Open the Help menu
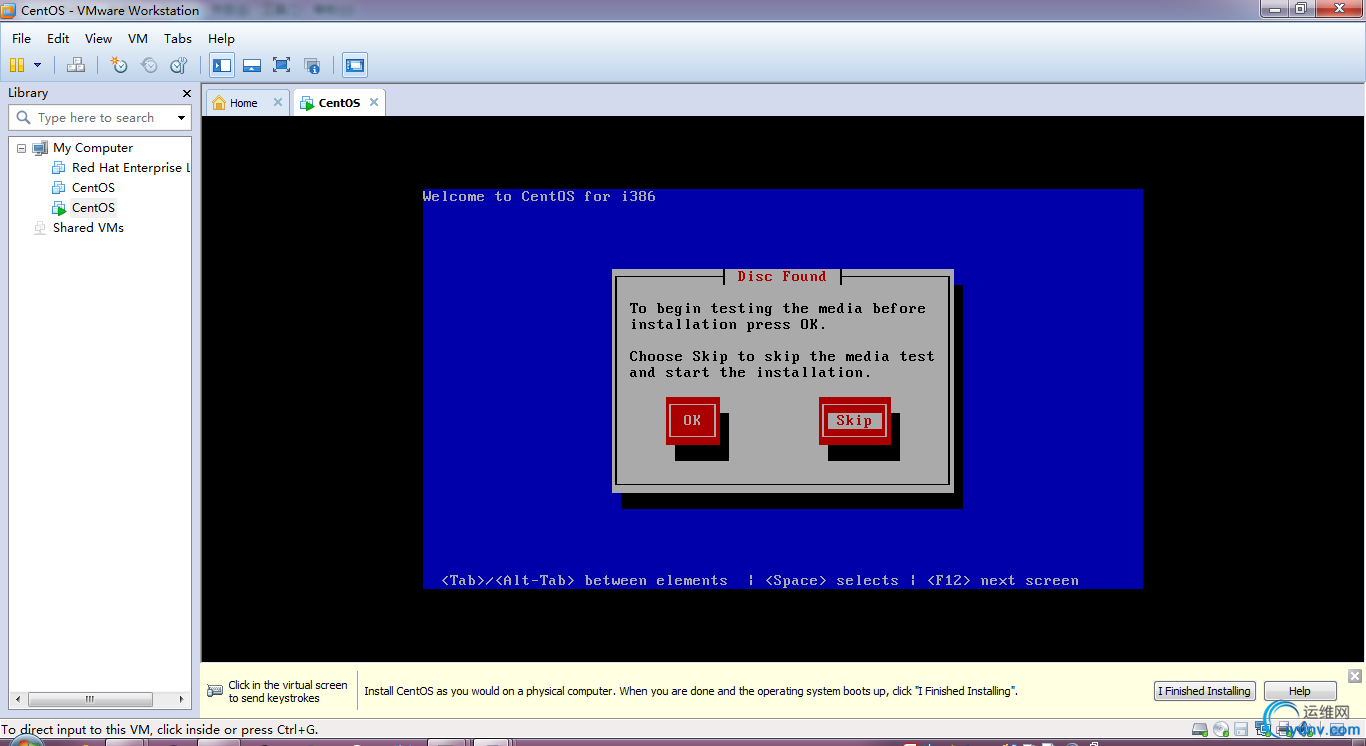 [221, 38]
